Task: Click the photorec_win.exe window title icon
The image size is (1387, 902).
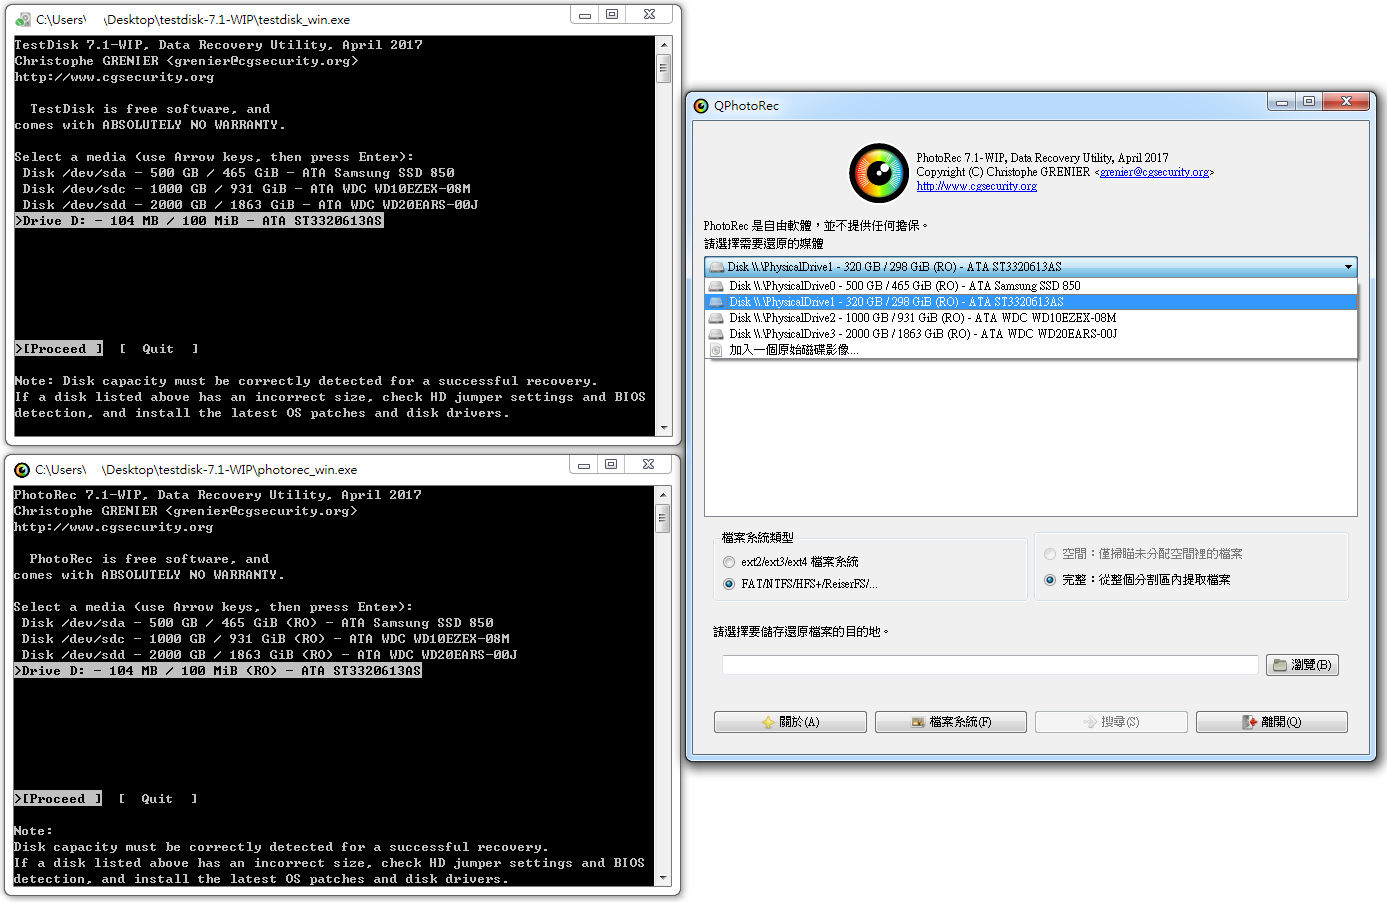Action: pyautogui.click(x=22, y=469)
